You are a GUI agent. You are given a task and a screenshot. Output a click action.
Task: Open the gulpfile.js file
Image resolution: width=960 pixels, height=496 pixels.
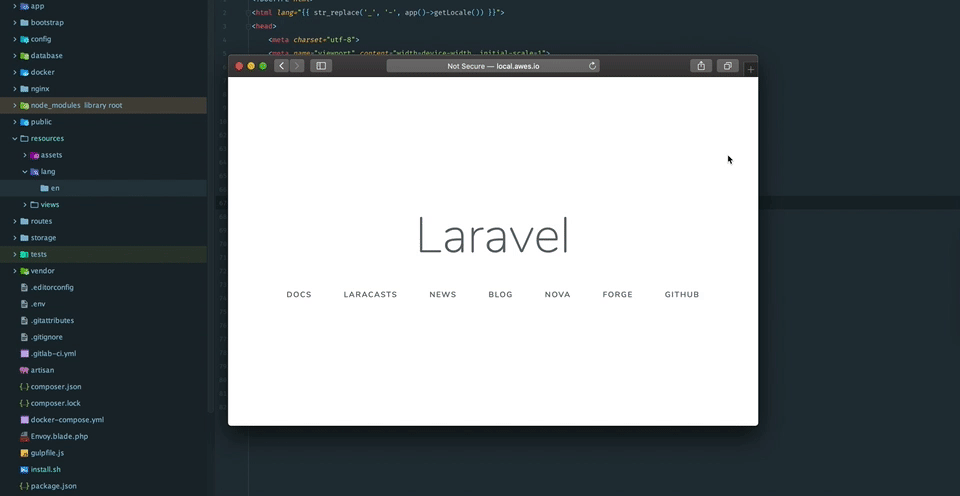point(47,453)
